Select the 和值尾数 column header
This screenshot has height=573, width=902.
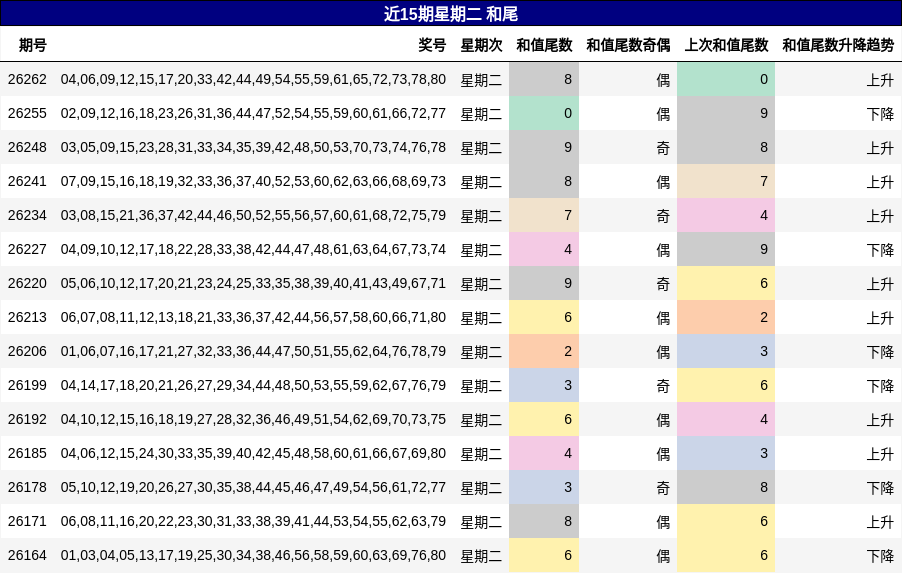[x=544, y=45]
